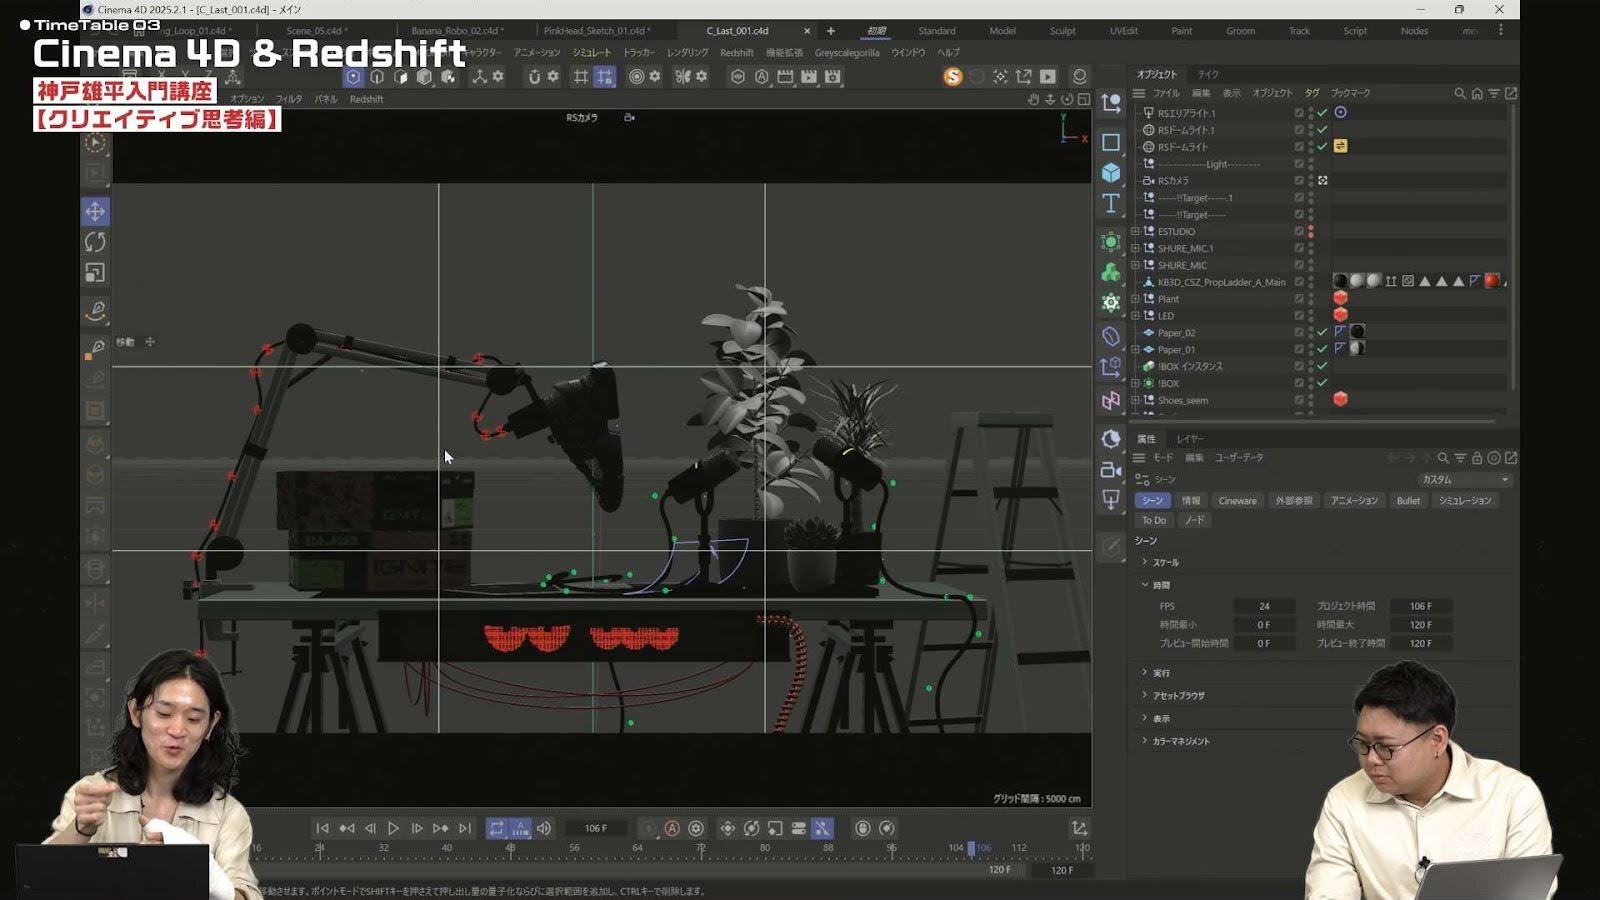This screenshot has width=1600, height=900.
Task: Open the カスタム dropdown in attributes panel
Action: [x=1464, y=480]
